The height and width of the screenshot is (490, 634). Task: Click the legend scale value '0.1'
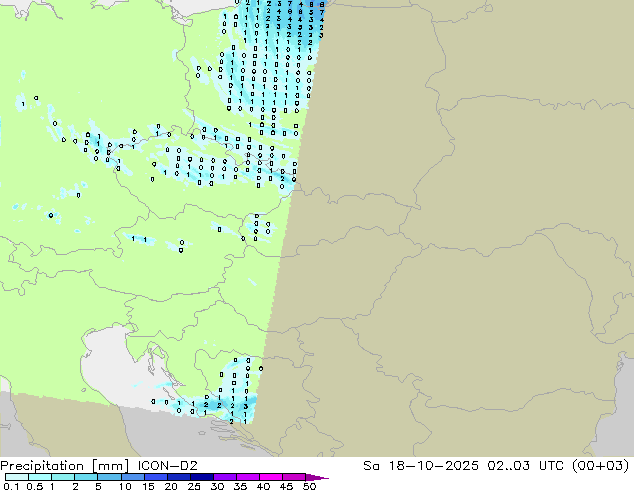coord(11,486)
